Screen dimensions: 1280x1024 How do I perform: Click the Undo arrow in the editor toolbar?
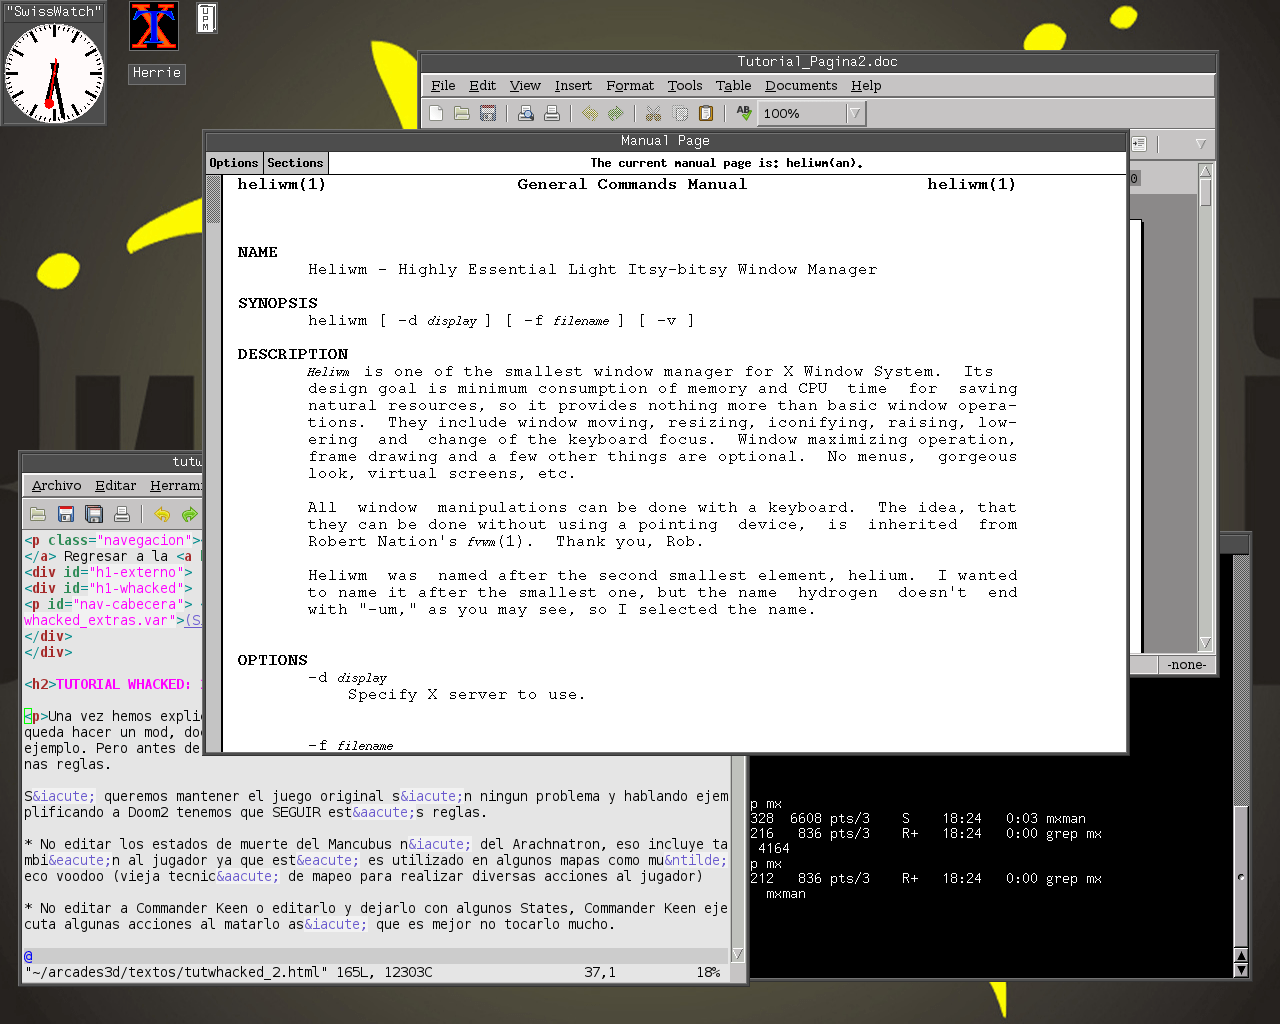click(162, 514)
